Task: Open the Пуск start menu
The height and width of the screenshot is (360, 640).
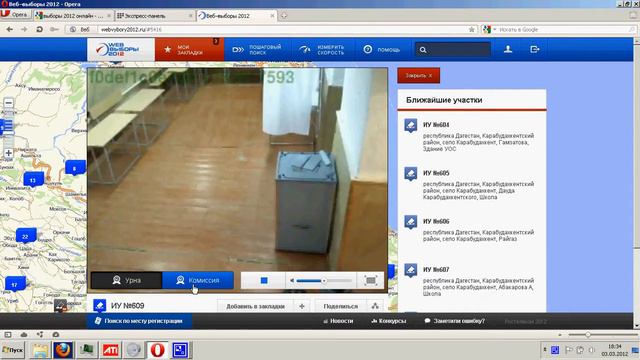Action: pos(13,350)
